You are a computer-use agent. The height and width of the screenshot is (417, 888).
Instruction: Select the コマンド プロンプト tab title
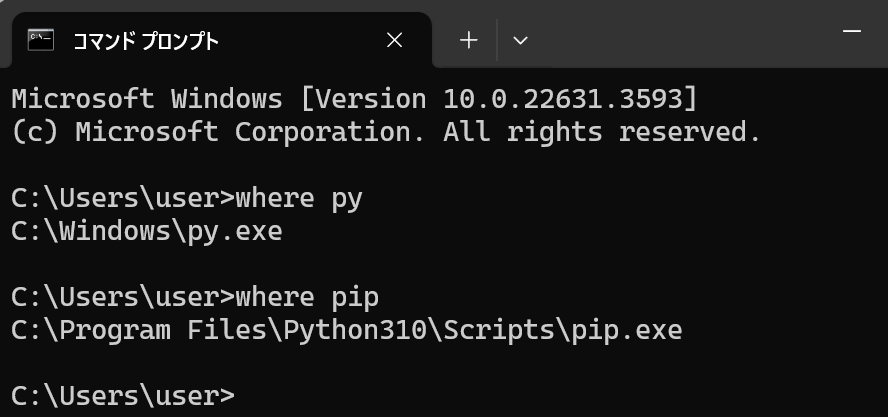146,41
